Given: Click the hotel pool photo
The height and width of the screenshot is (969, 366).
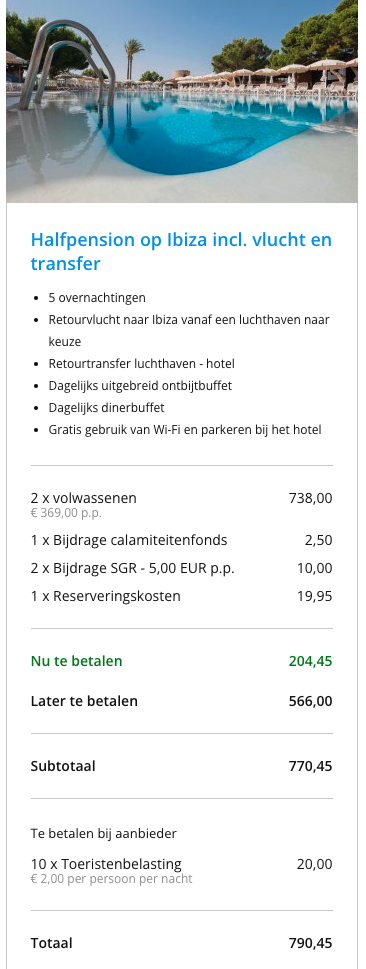Looking at the screenshot, I should (x=182, y=101).
